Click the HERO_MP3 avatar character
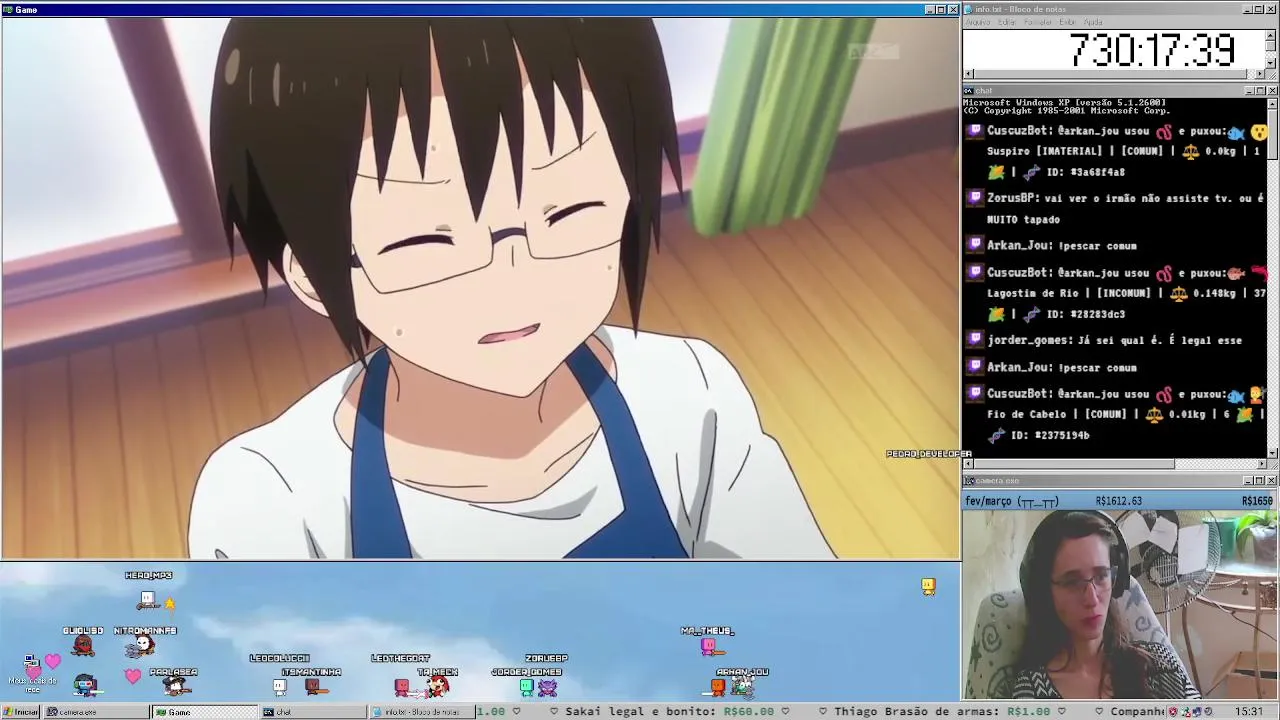 [x=148, y=600]
